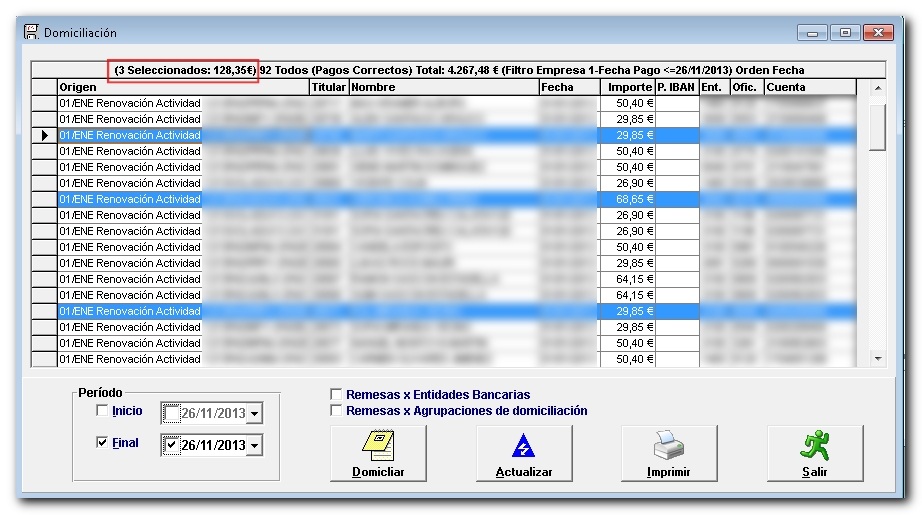
Task: Click the Nombre column header
Action: (444, 87)
